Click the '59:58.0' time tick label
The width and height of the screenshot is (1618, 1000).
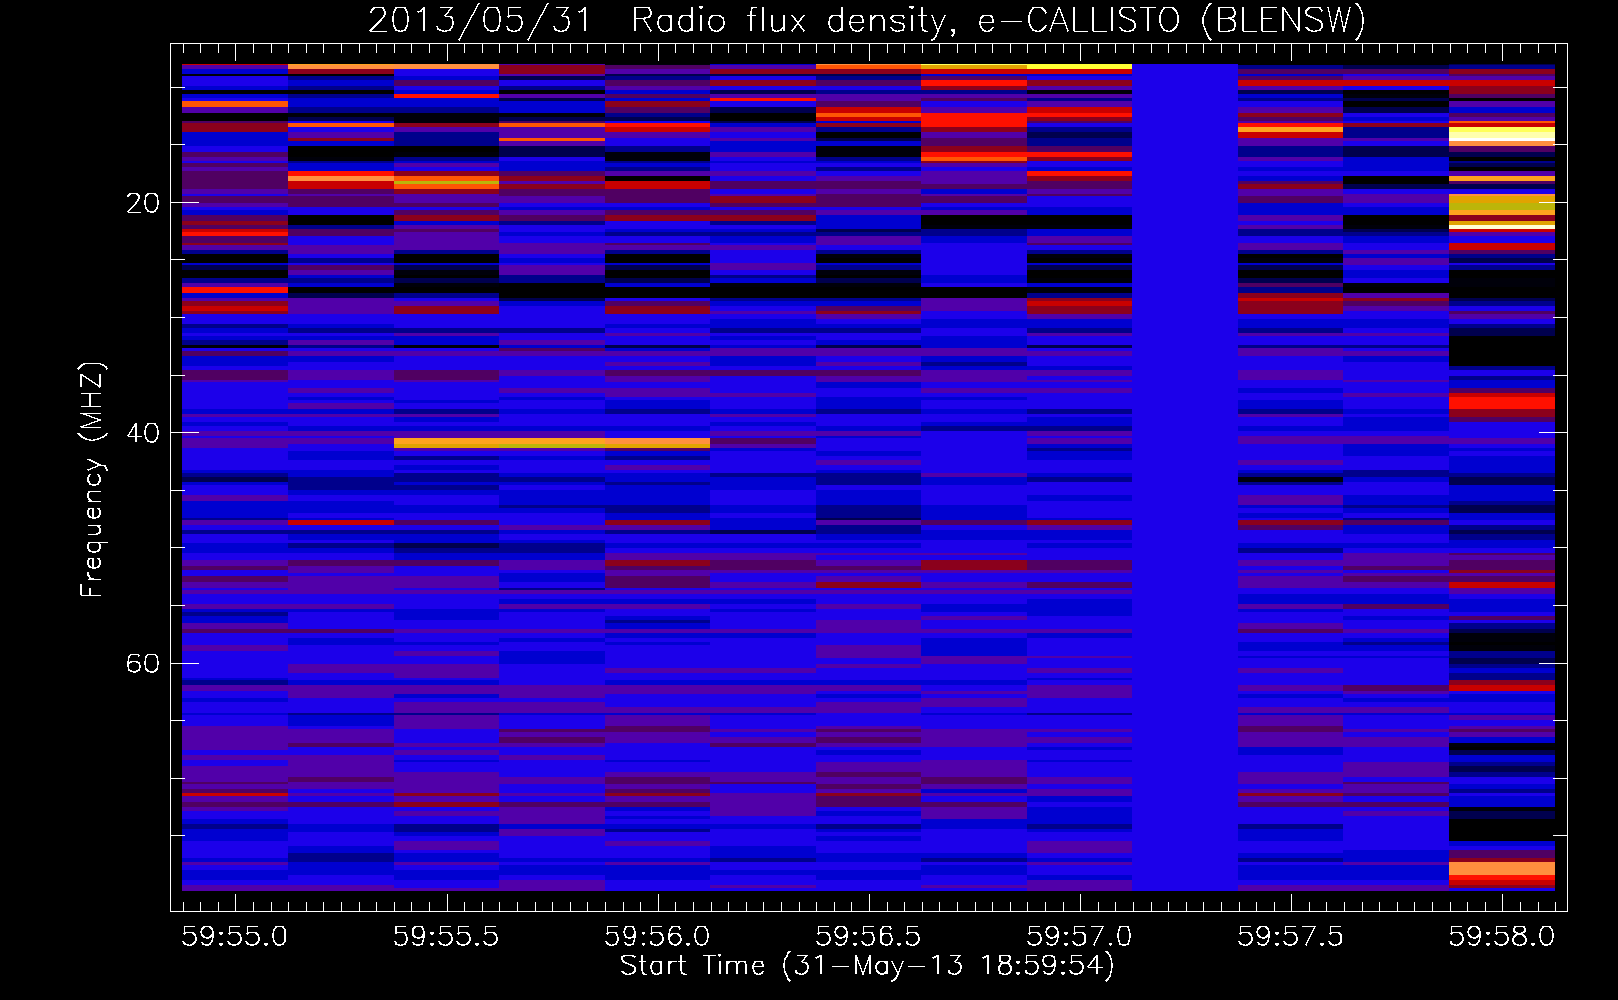(x=1502, y=937)
